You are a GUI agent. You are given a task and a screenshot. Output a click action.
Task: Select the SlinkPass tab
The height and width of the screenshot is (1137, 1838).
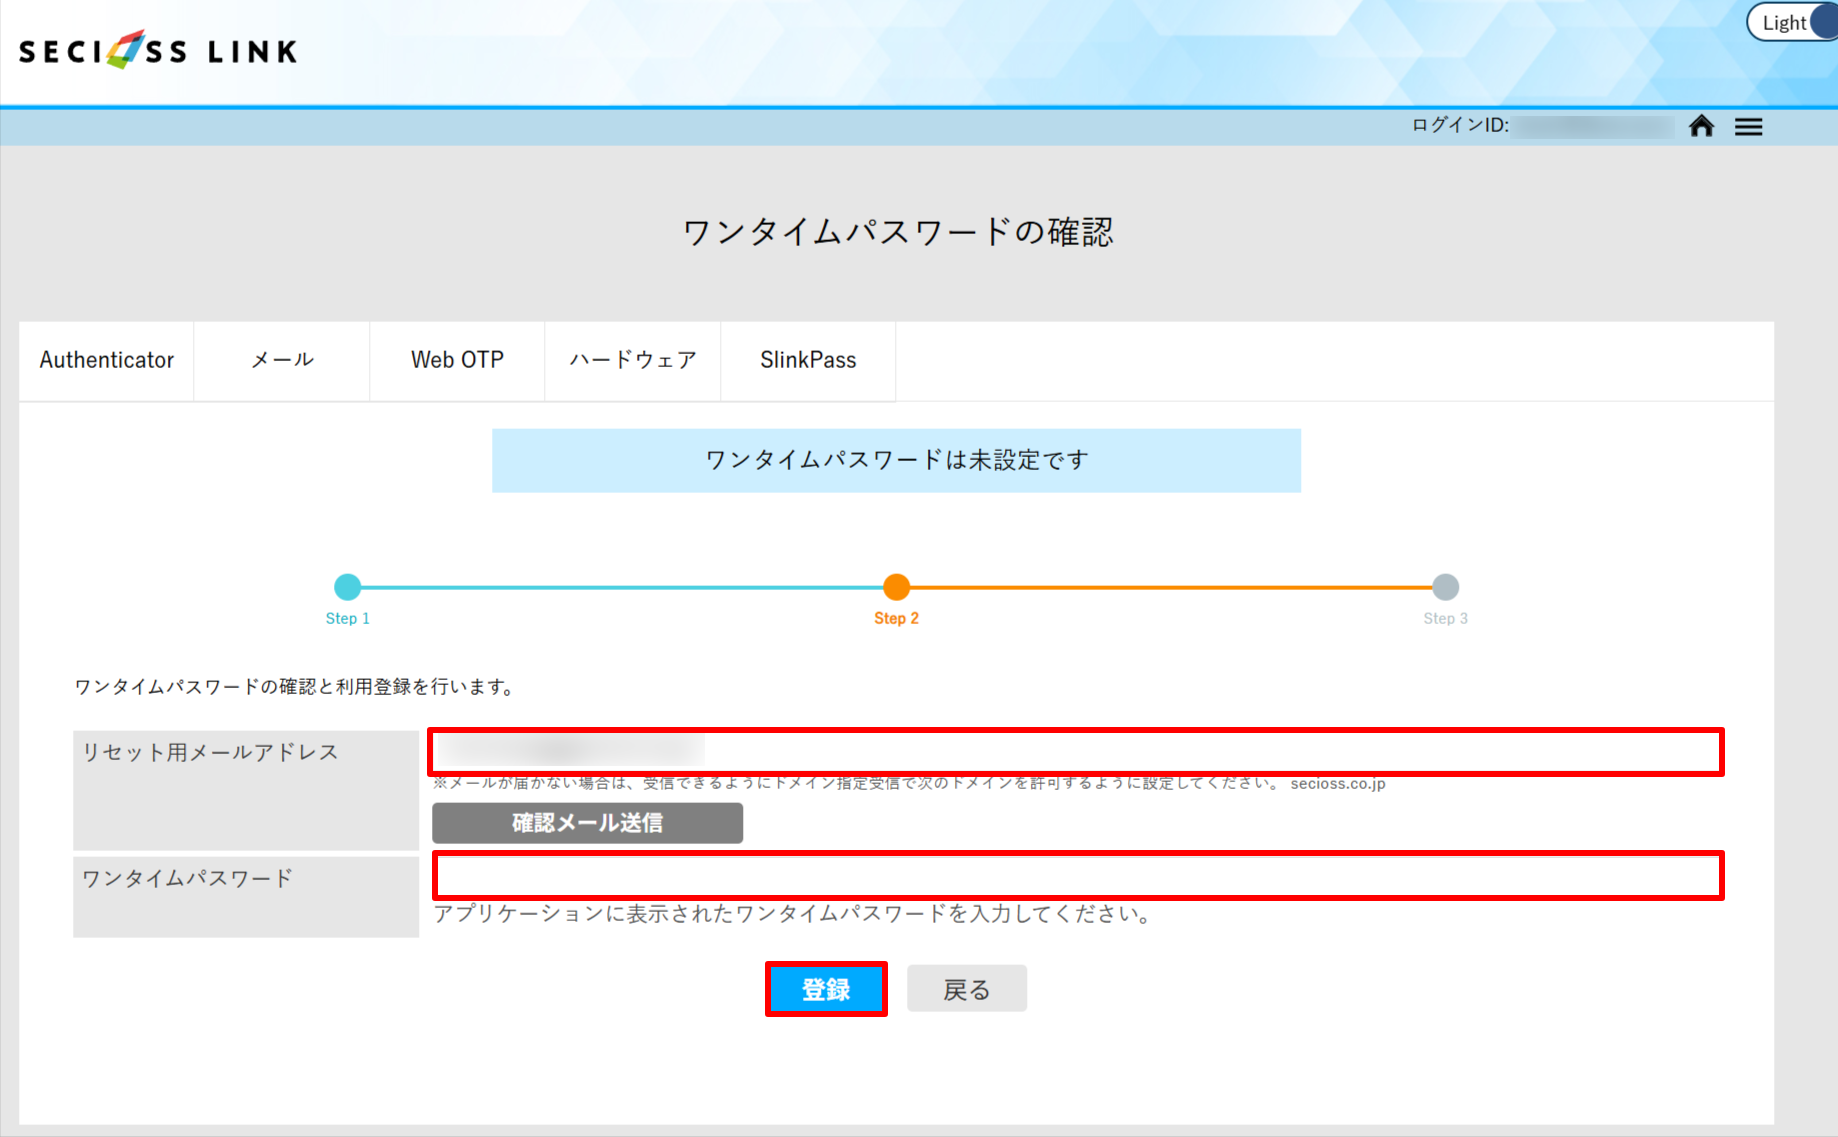(808, 360)
